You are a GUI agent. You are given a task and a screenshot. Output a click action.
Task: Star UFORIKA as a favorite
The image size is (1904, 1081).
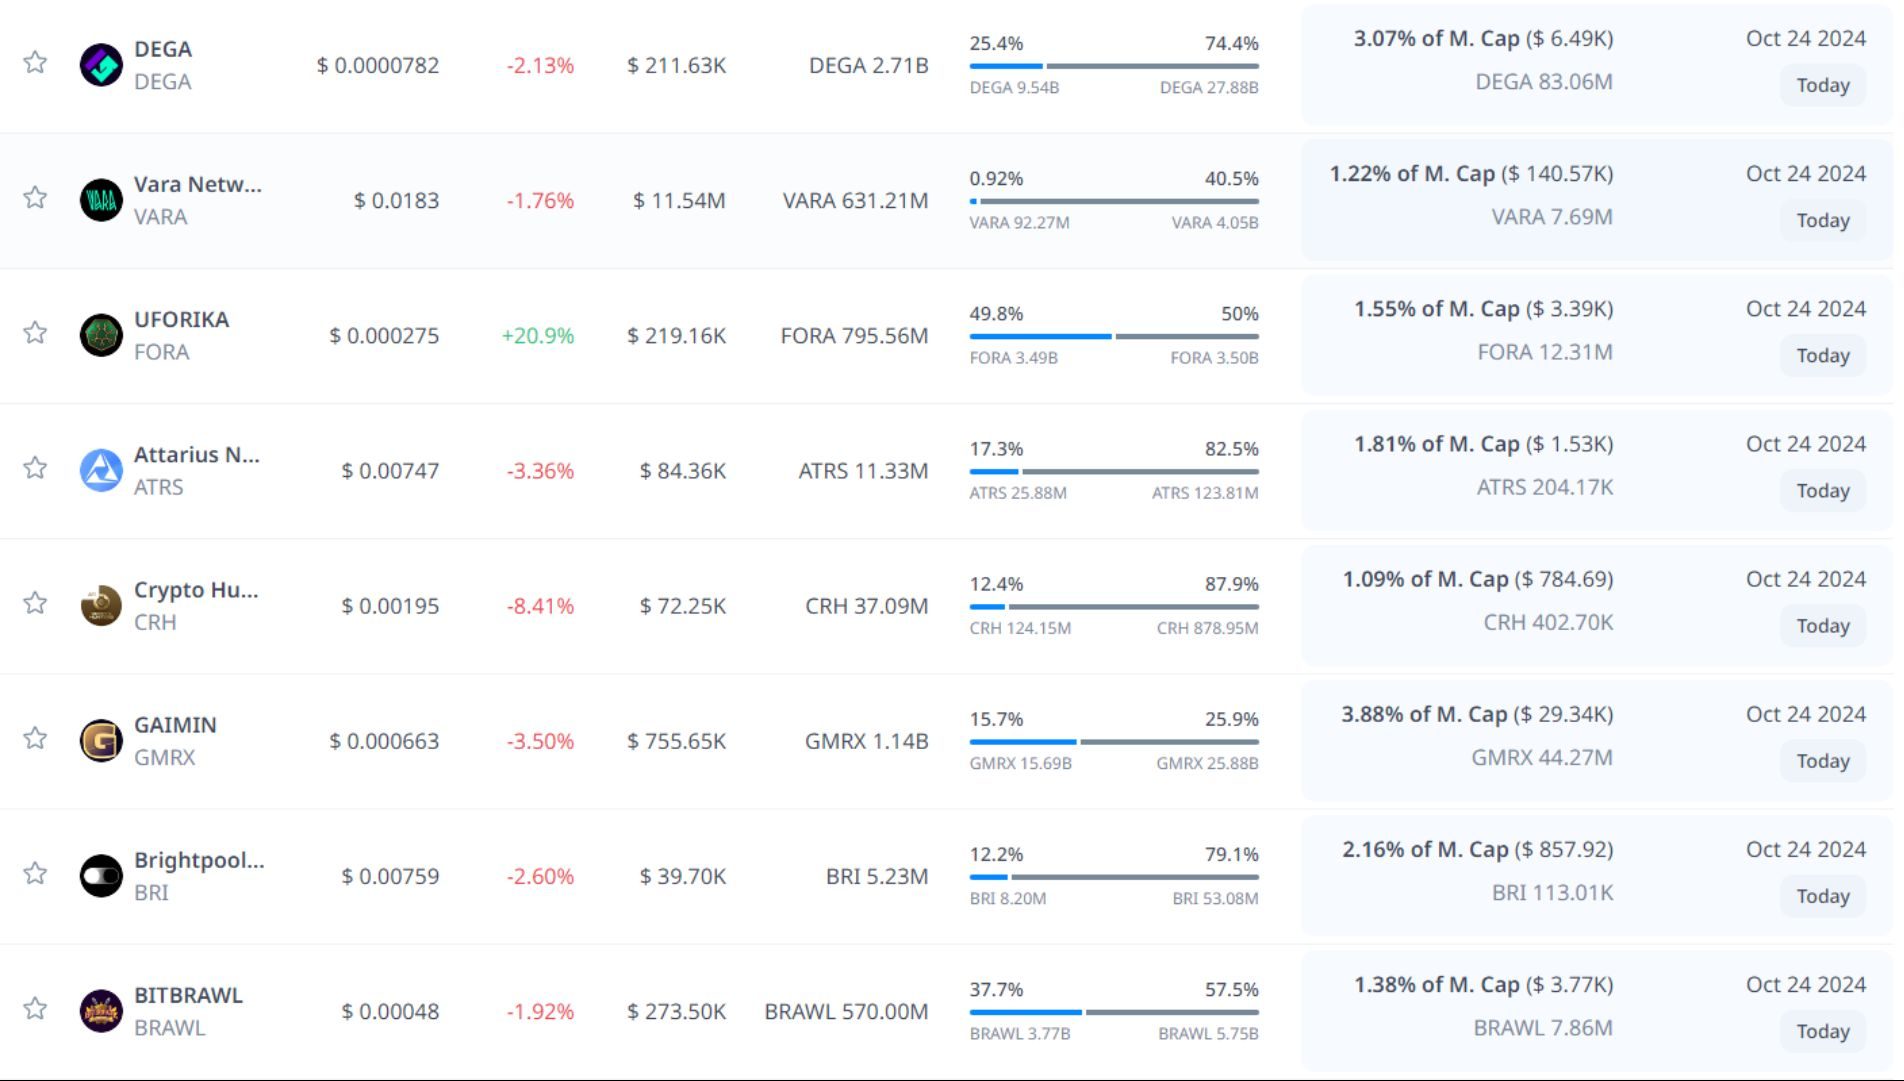pos(35,332)
